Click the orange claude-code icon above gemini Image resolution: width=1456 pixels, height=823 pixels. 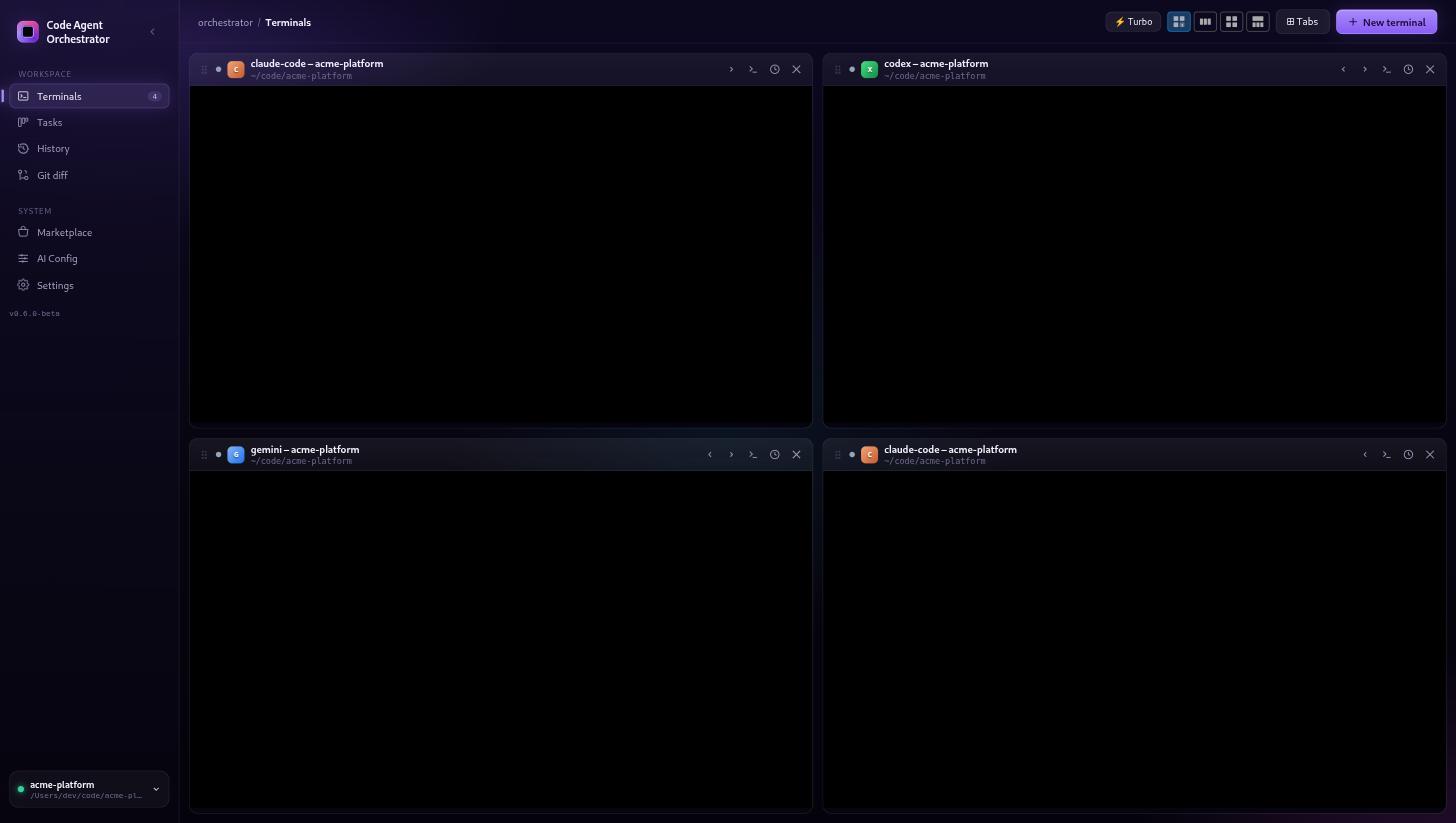coord(236,69)
